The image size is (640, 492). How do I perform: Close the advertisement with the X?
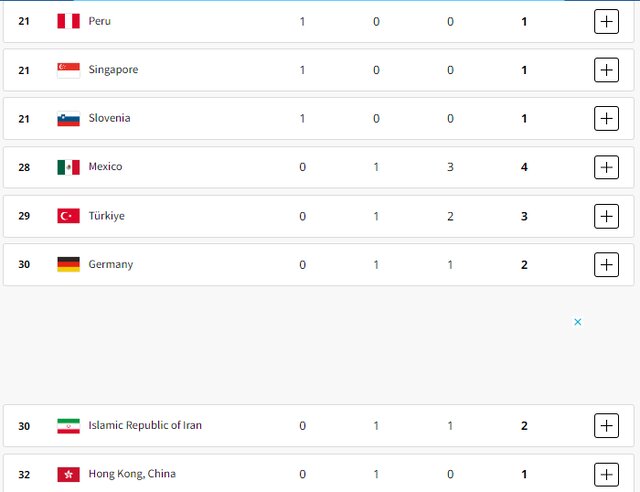point(578,322)
